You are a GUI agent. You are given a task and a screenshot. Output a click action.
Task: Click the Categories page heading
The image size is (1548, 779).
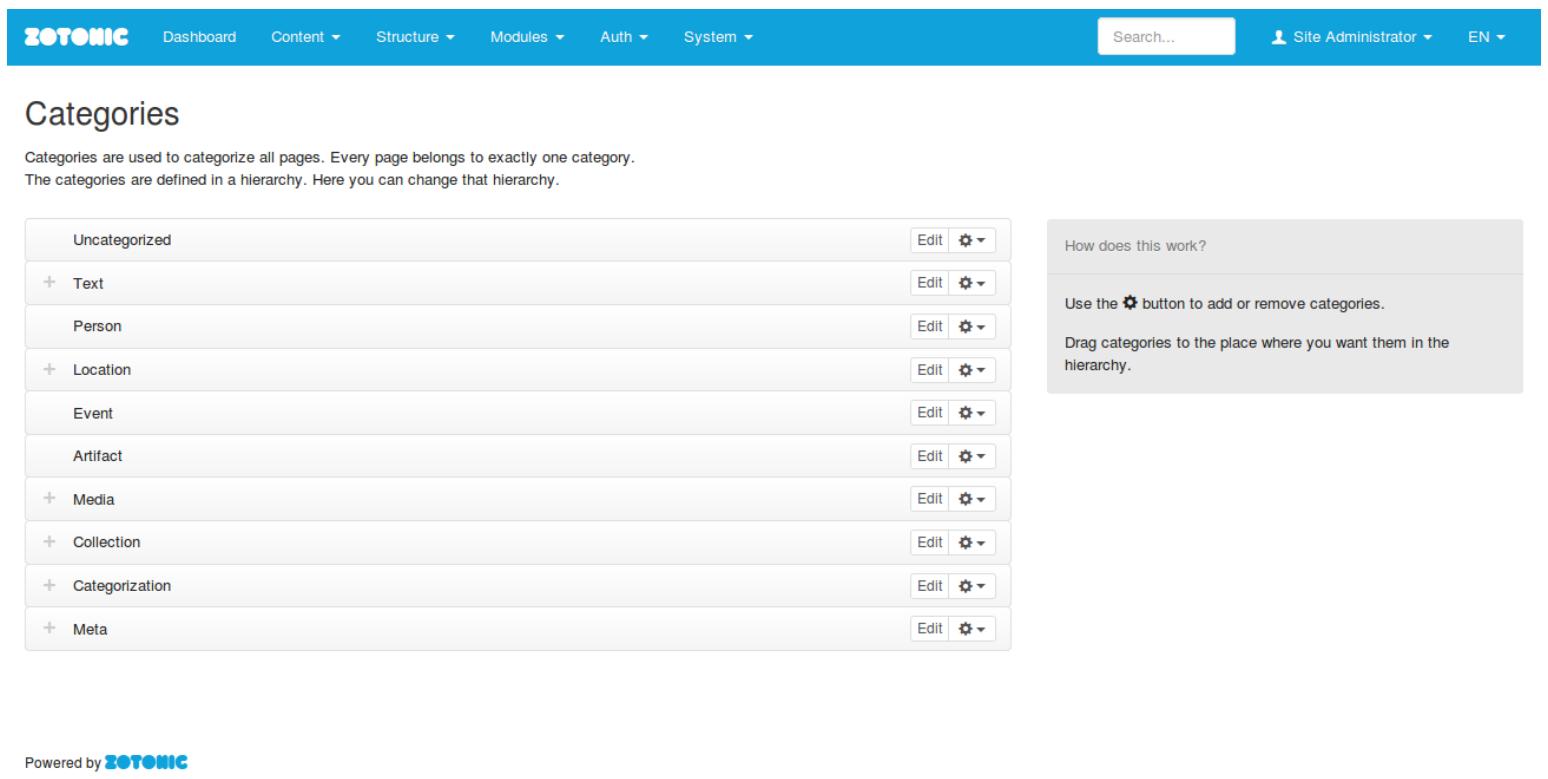tap(102, 114)
